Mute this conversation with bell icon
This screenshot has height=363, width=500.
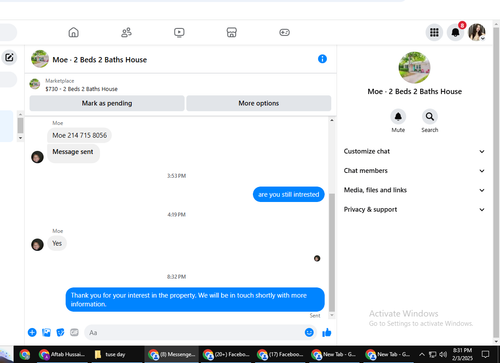(x=398, y=117)
